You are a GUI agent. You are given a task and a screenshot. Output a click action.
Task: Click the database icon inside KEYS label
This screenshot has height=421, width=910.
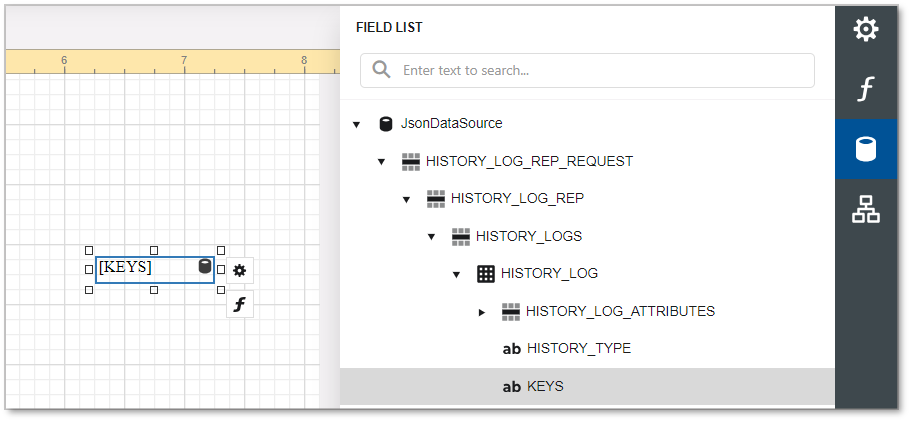[x=204, y=267]
